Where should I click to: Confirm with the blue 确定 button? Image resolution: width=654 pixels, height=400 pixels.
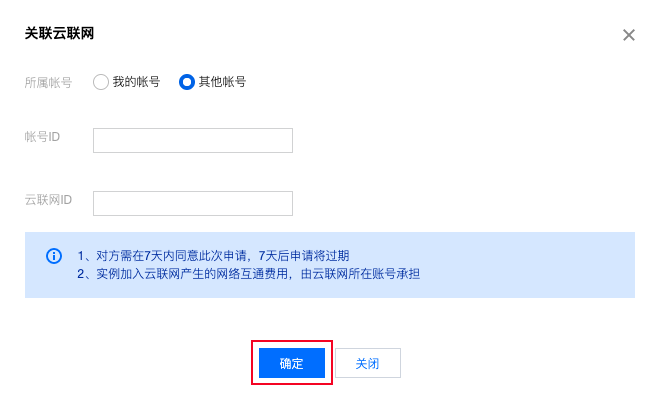point(291,363)
